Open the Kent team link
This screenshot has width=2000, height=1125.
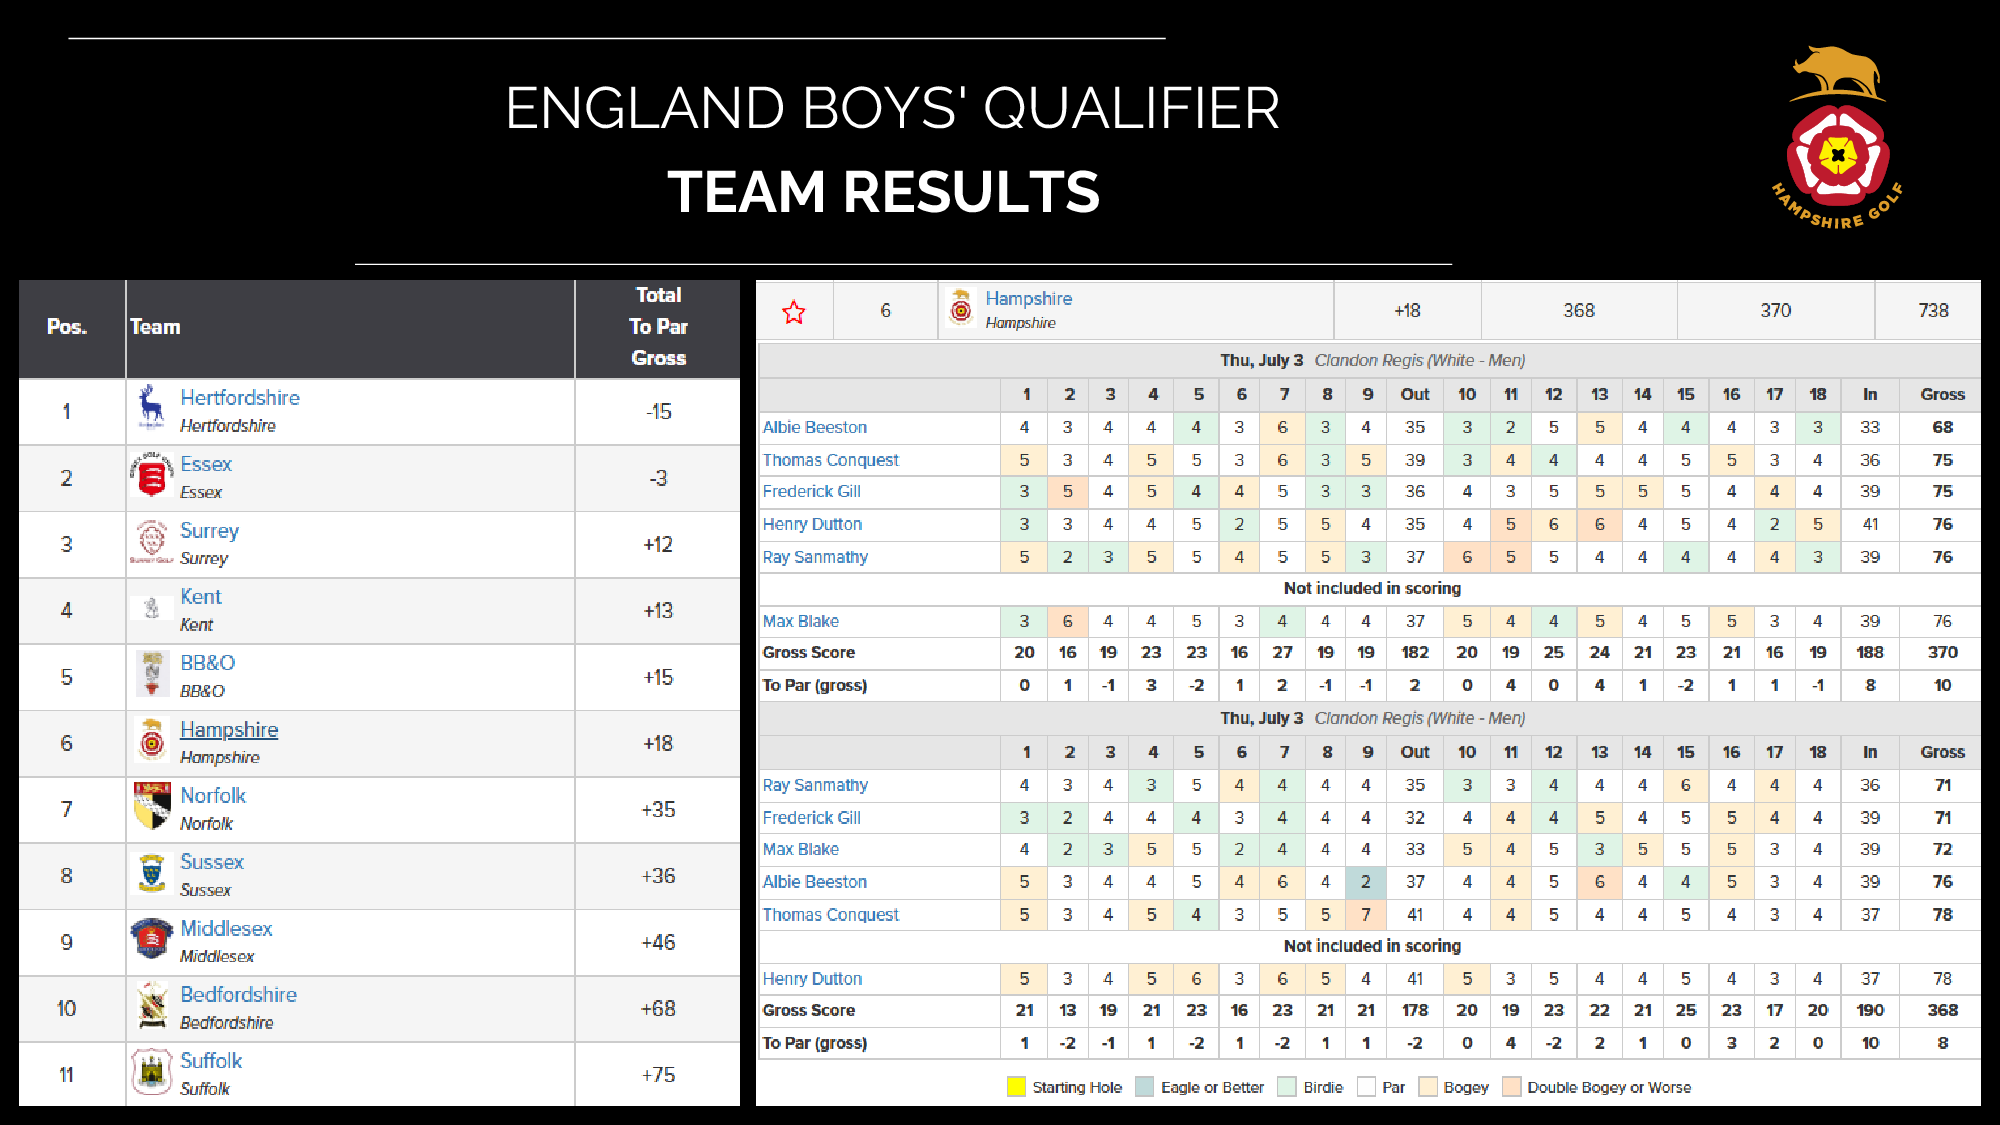click(x=201, y=597)
